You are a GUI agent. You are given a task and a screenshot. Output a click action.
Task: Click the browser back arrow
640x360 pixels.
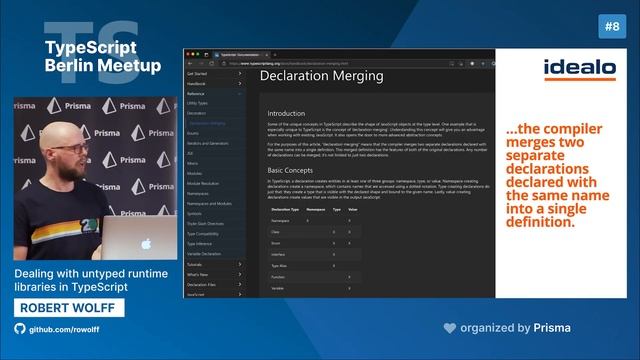coord(190,64)
